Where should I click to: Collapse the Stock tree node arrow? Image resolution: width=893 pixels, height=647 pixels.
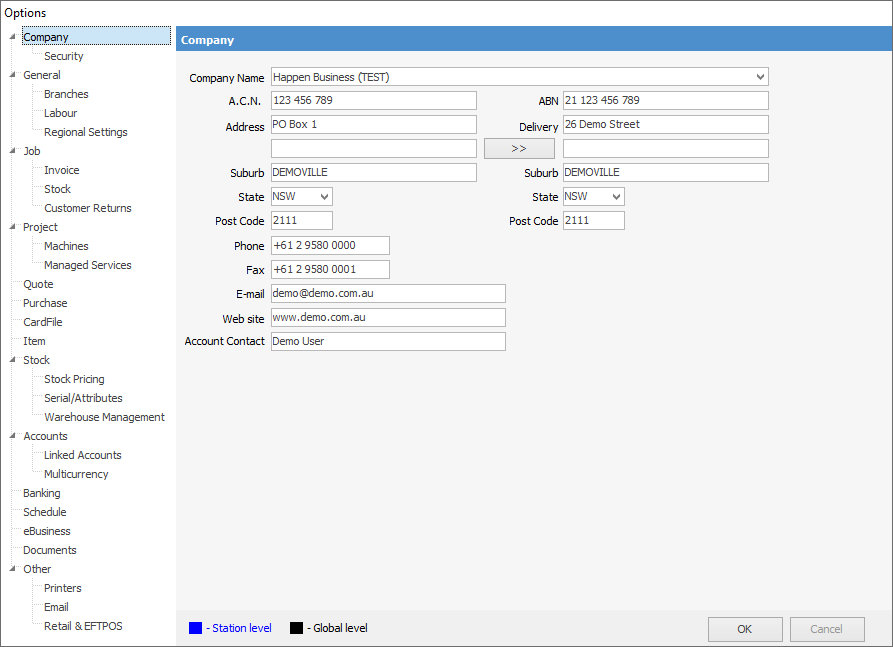tap(12, 360)
